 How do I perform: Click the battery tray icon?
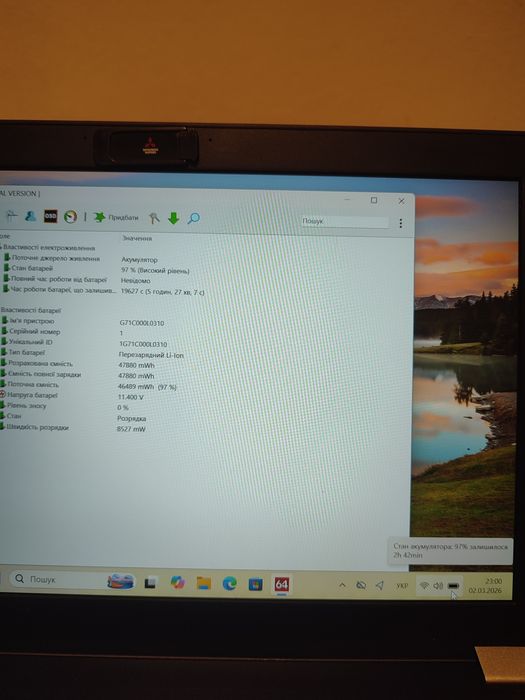(454, 586)
